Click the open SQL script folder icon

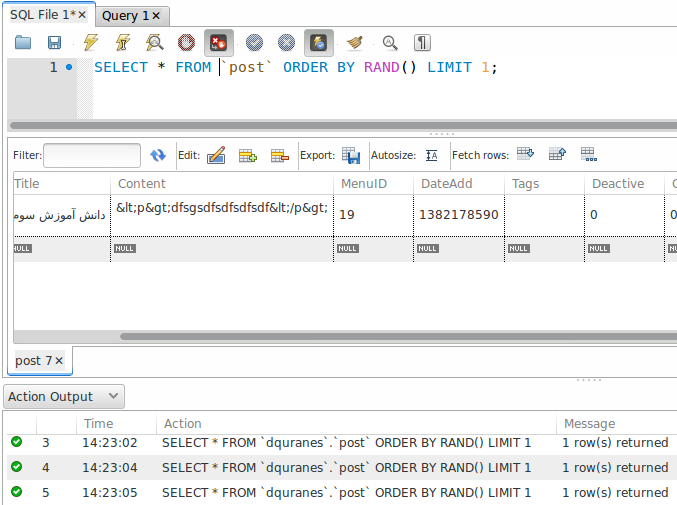pos(23,43)
